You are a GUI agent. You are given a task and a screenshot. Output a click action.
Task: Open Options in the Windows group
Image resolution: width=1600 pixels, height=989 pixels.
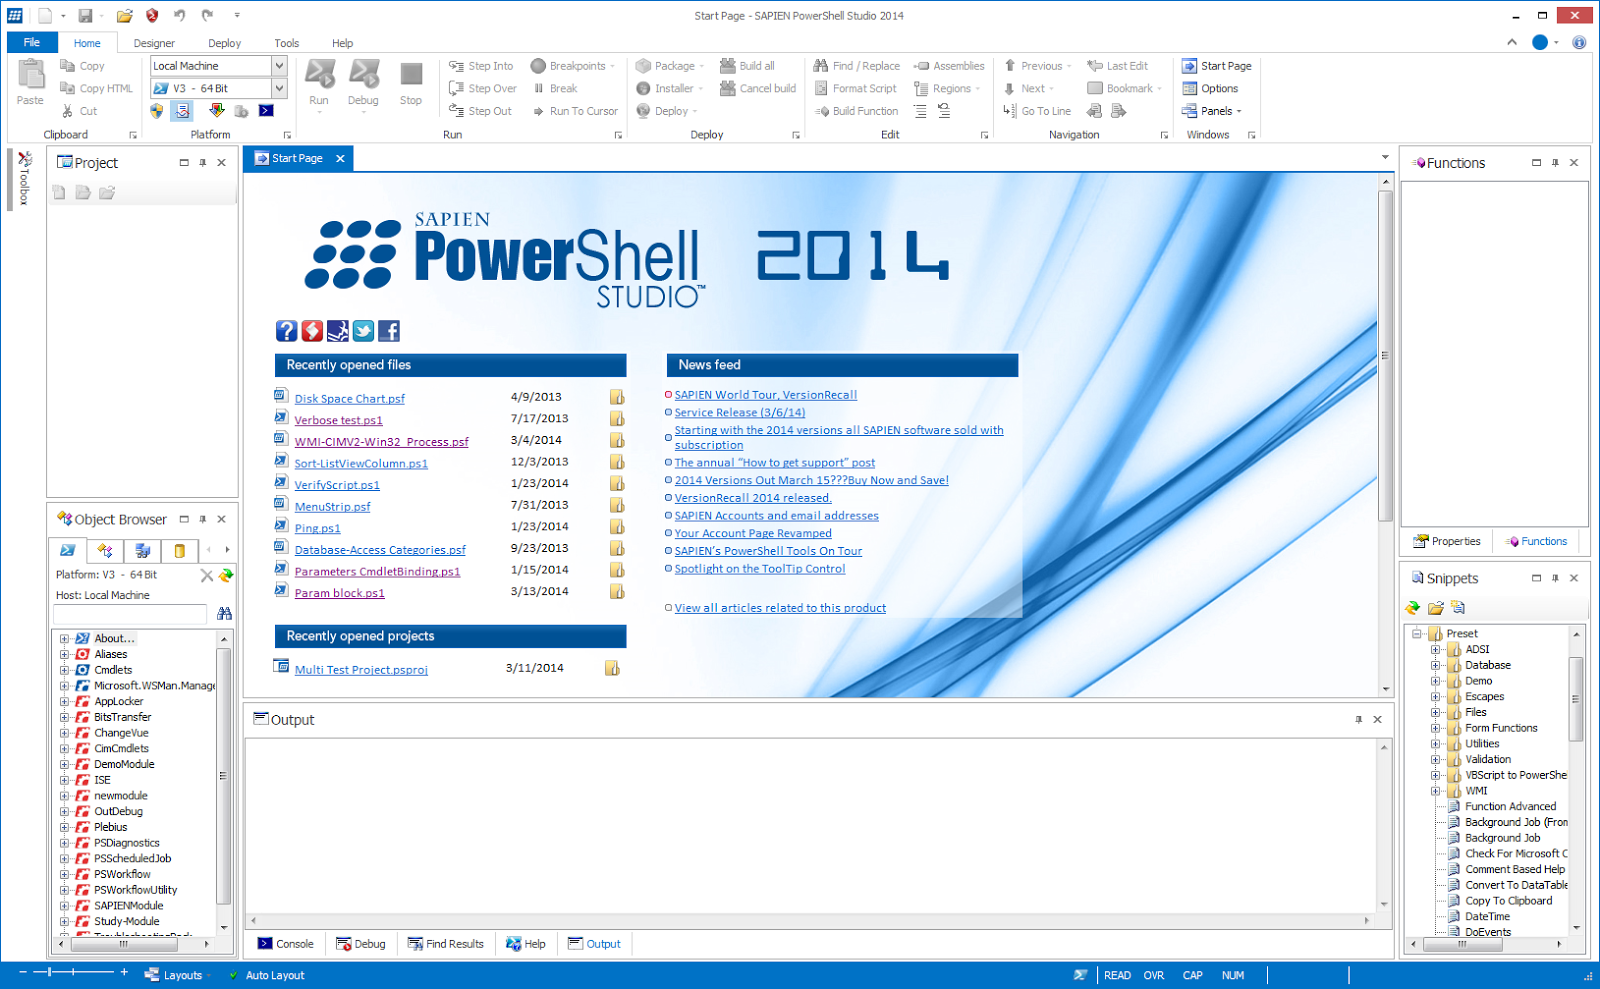(1209, 88)
